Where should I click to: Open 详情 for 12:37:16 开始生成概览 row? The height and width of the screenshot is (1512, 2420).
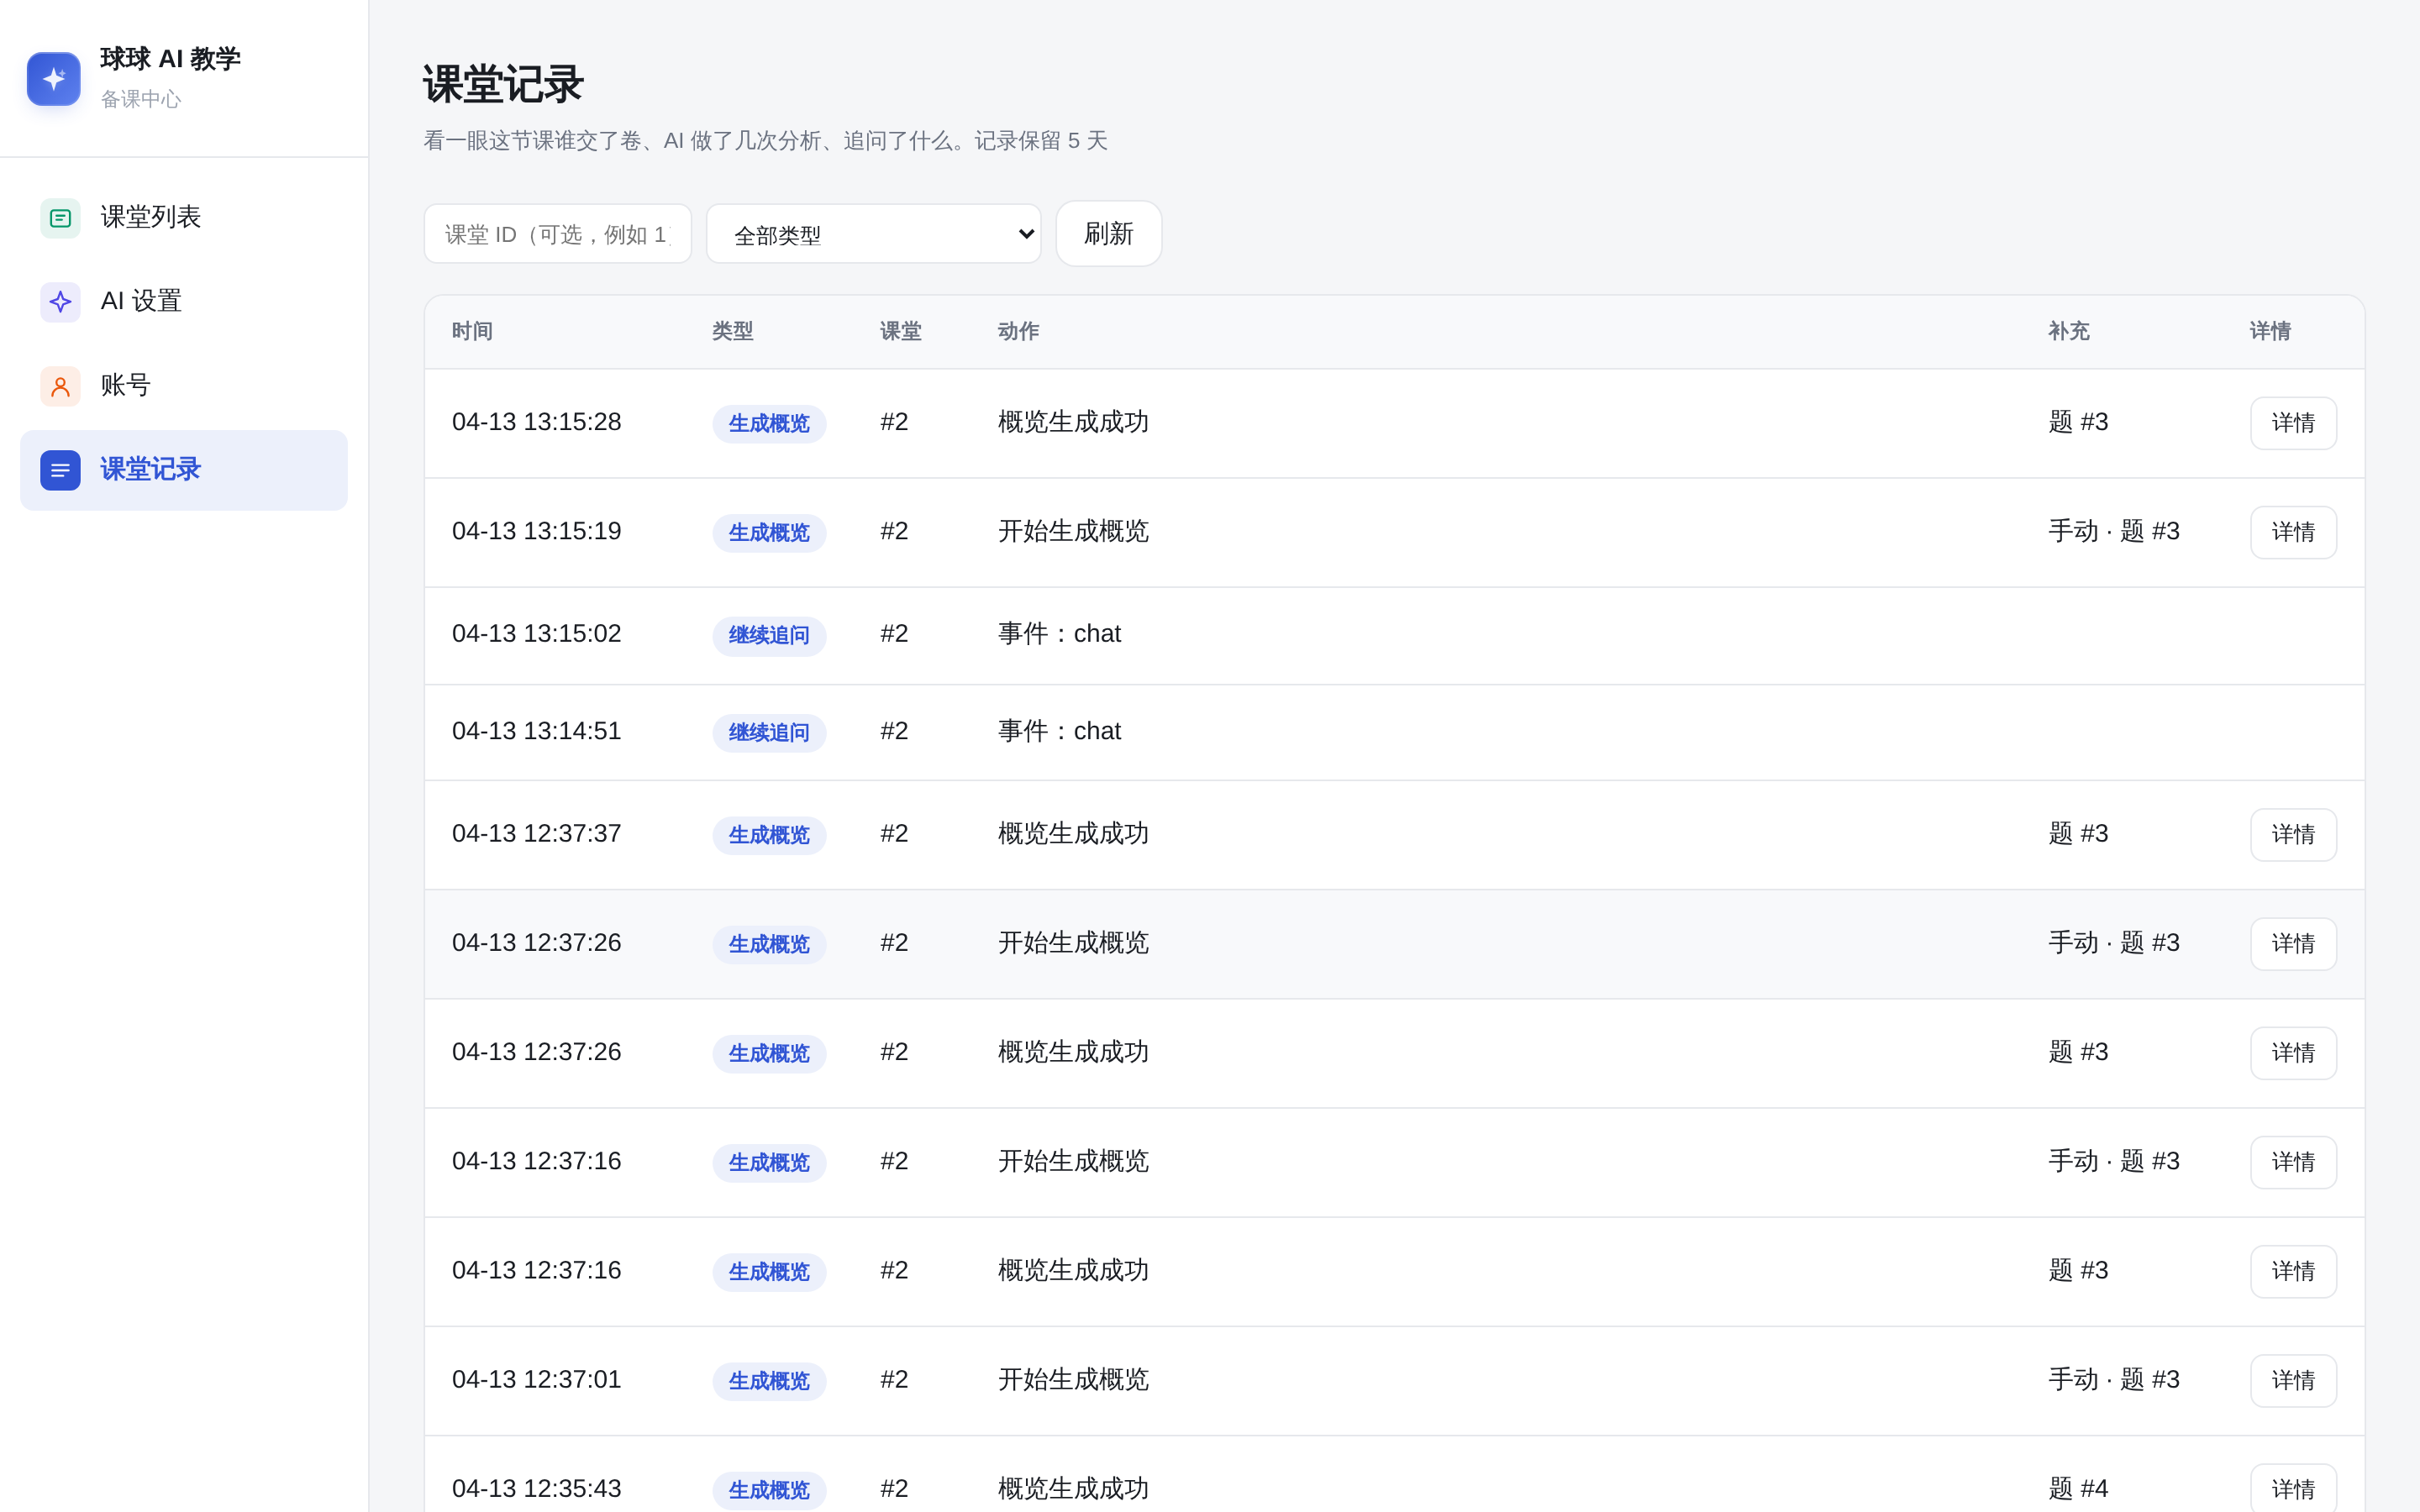click(2293, 1162)
